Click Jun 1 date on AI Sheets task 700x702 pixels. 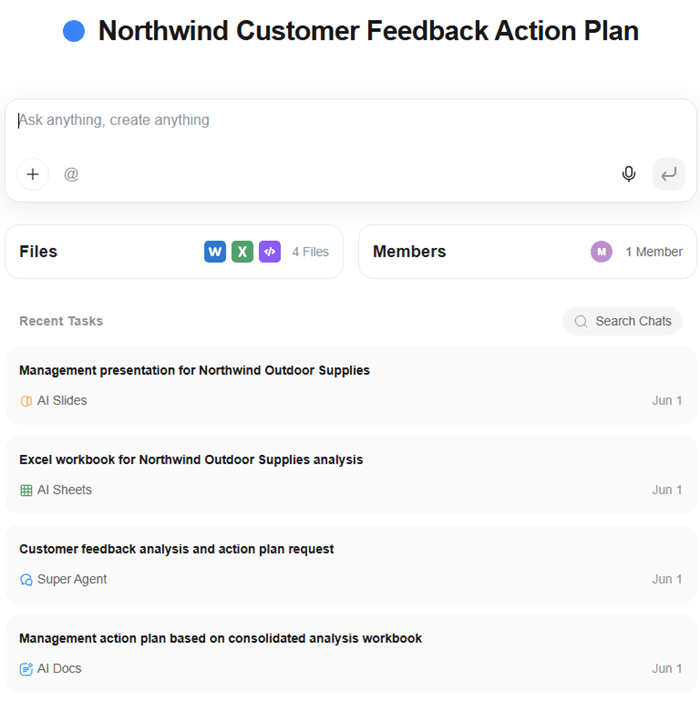[667, 490]
